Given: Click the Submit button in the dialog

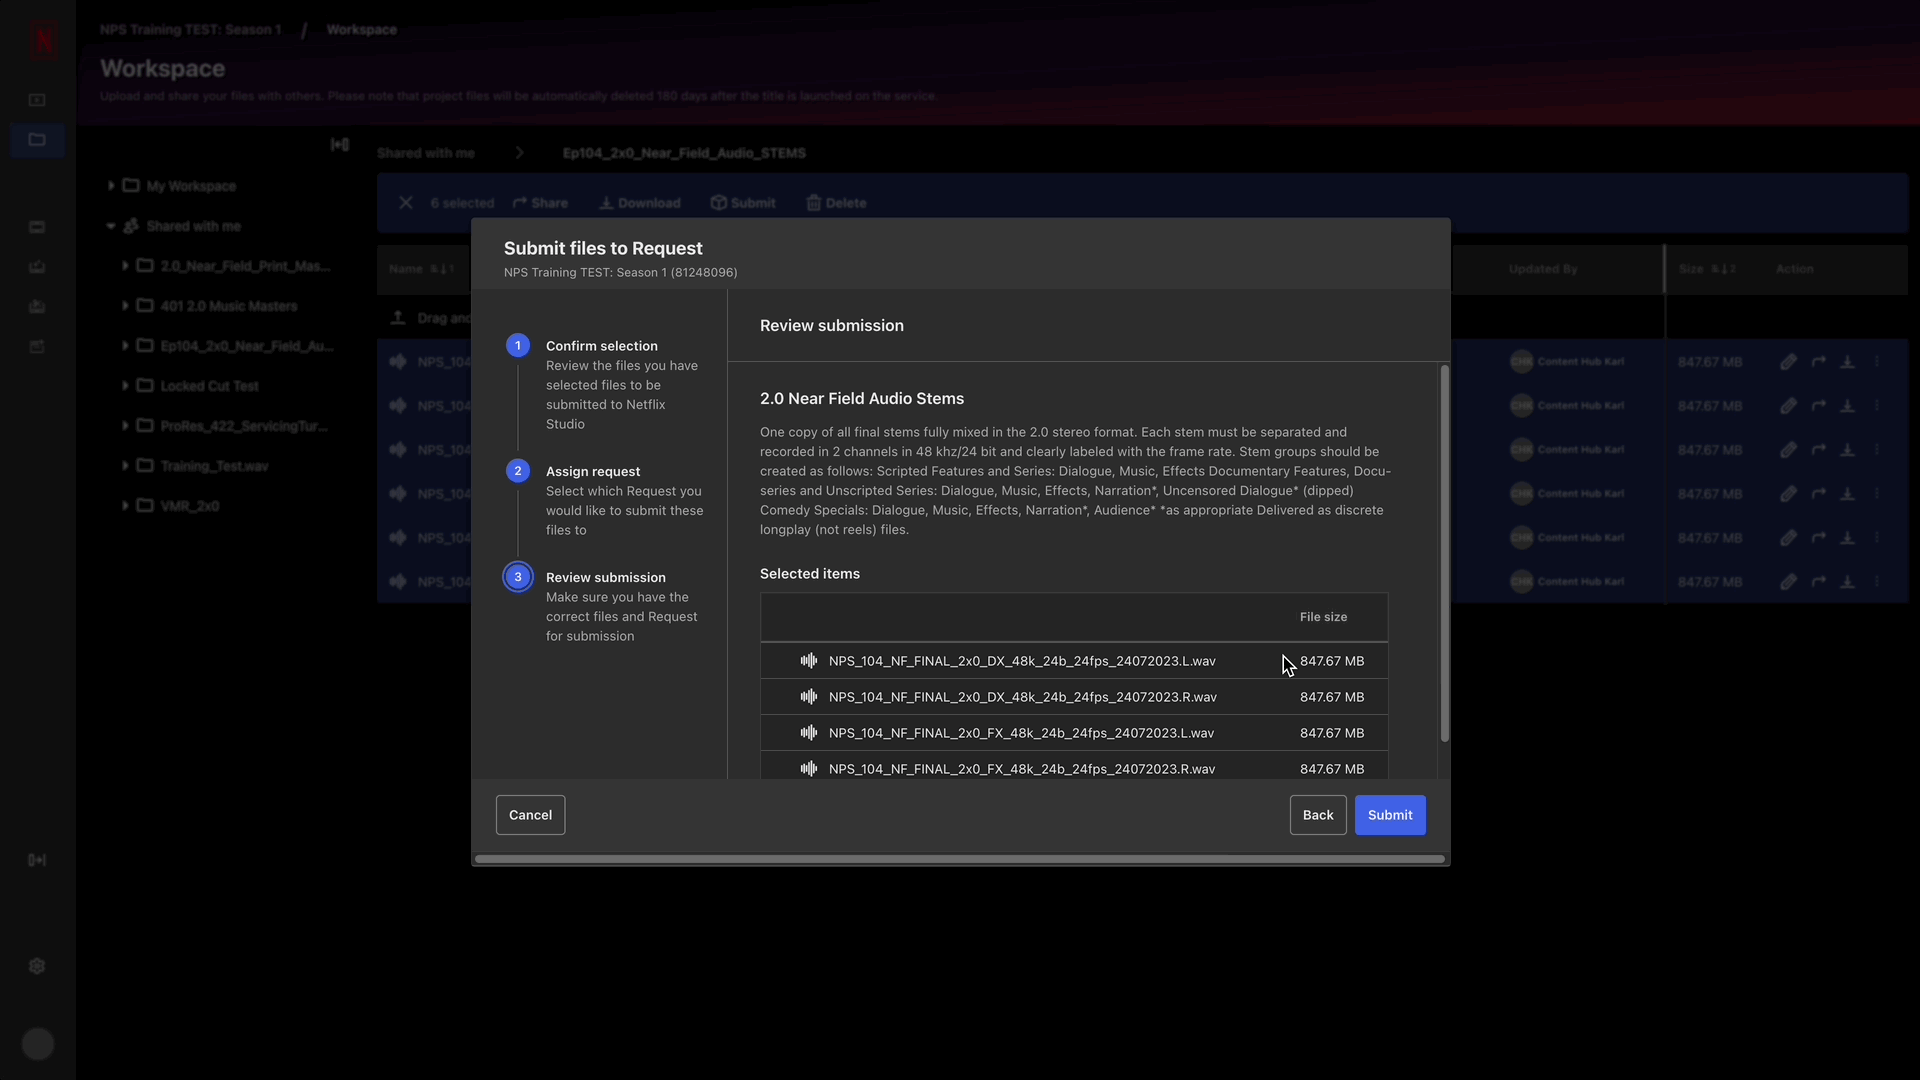Looking at the screenshot, I should pyautogui.click(x=1390, y=815).
